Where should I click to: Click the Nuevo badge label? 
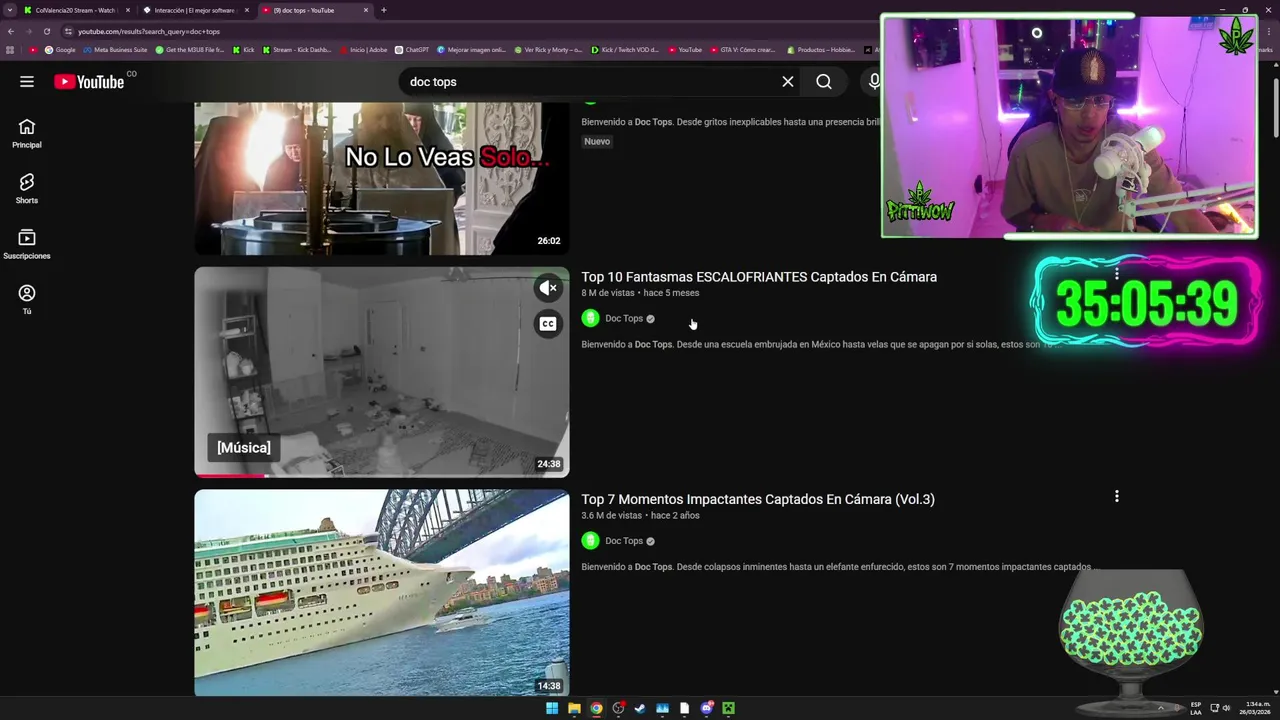[597, 141]
